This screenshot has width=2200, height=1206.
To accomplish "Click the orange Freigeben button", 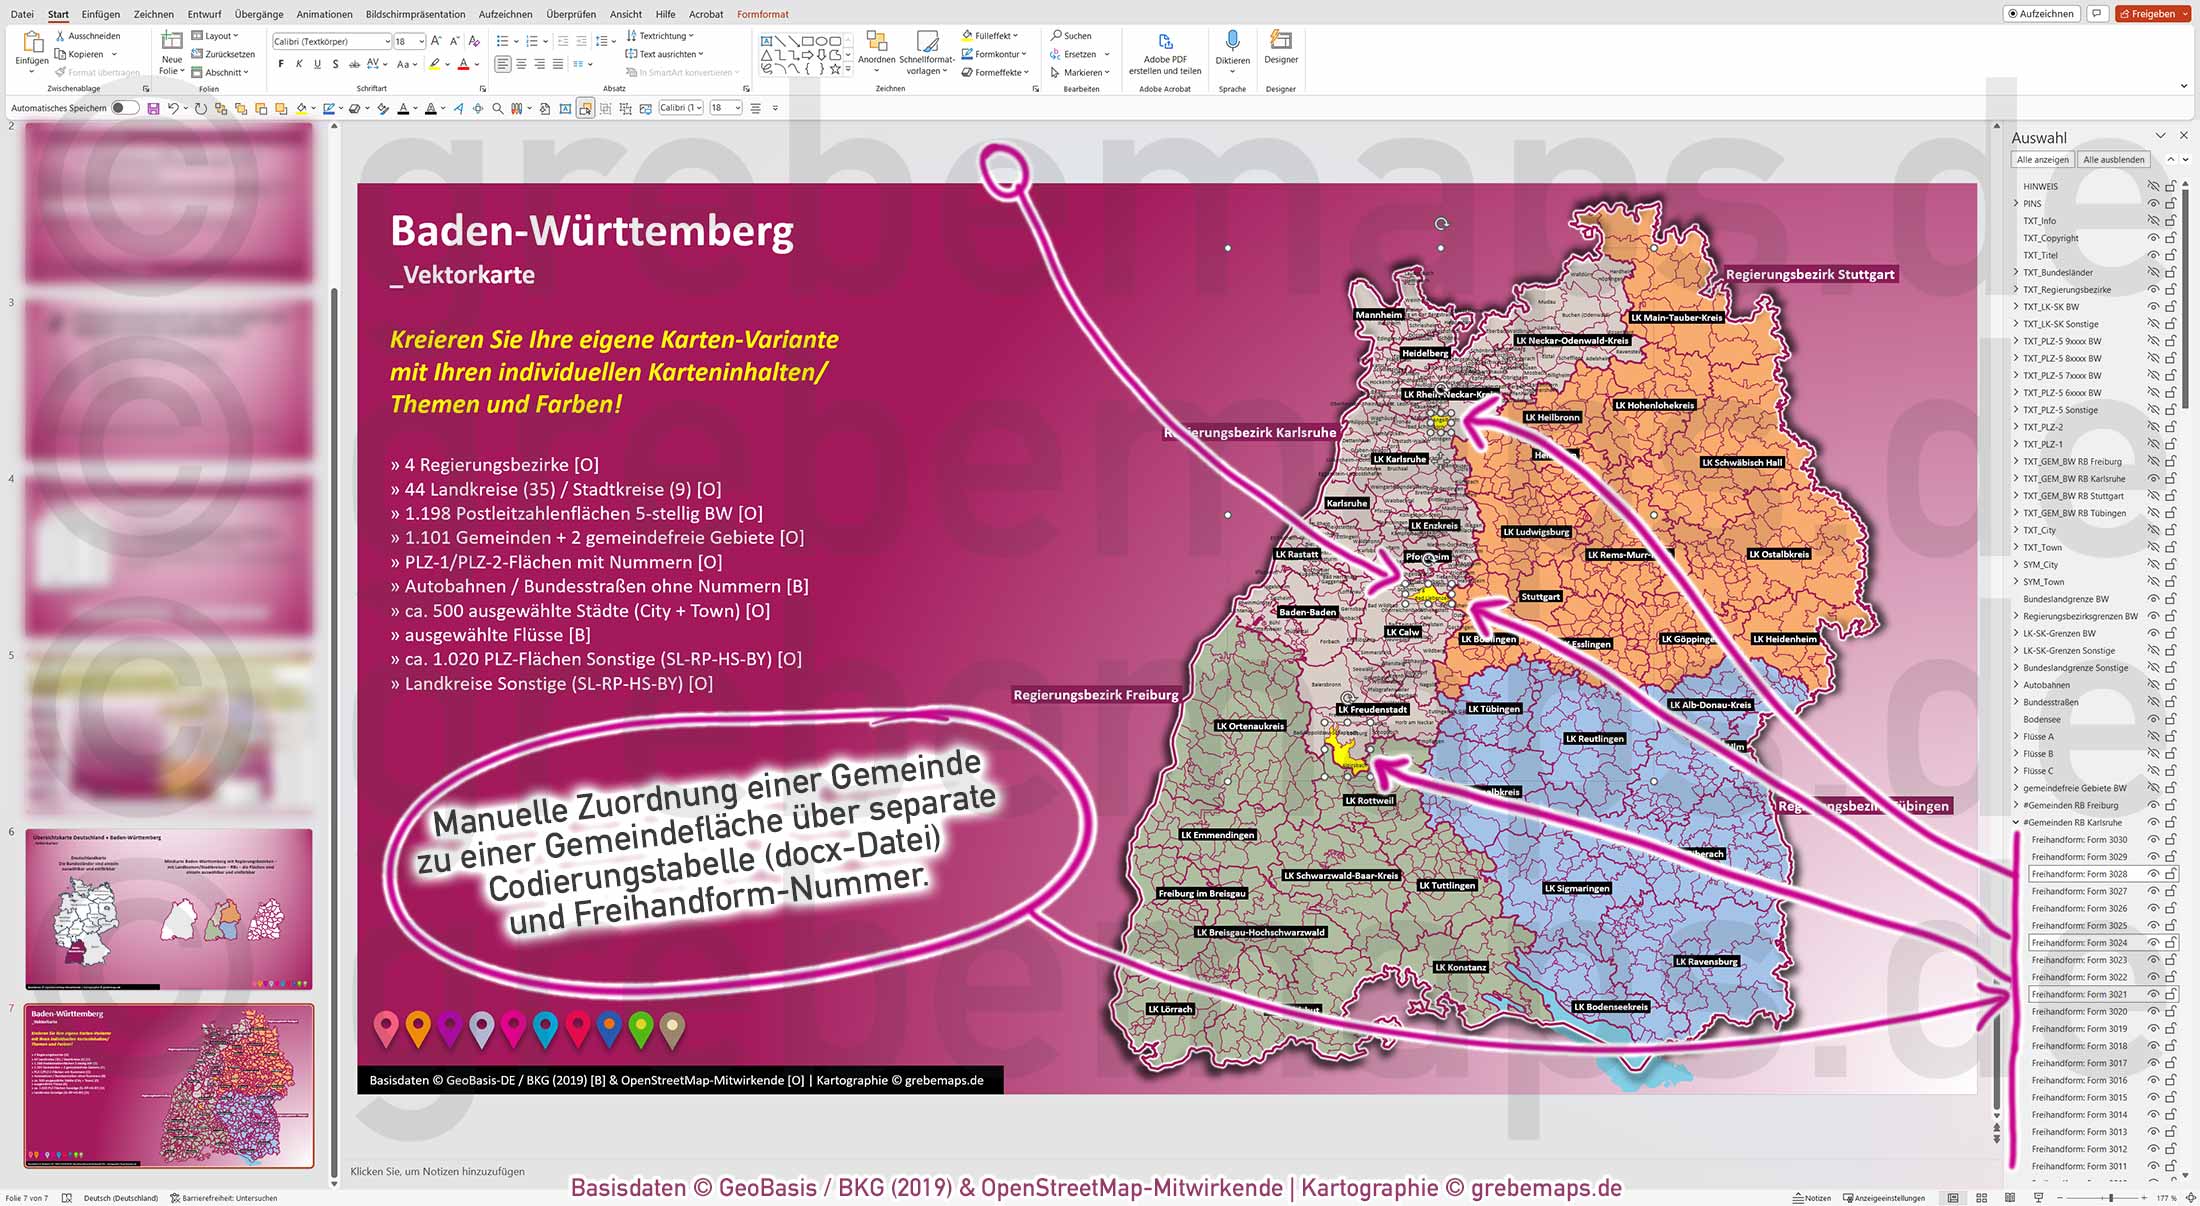I will (x=2152, y=13).
